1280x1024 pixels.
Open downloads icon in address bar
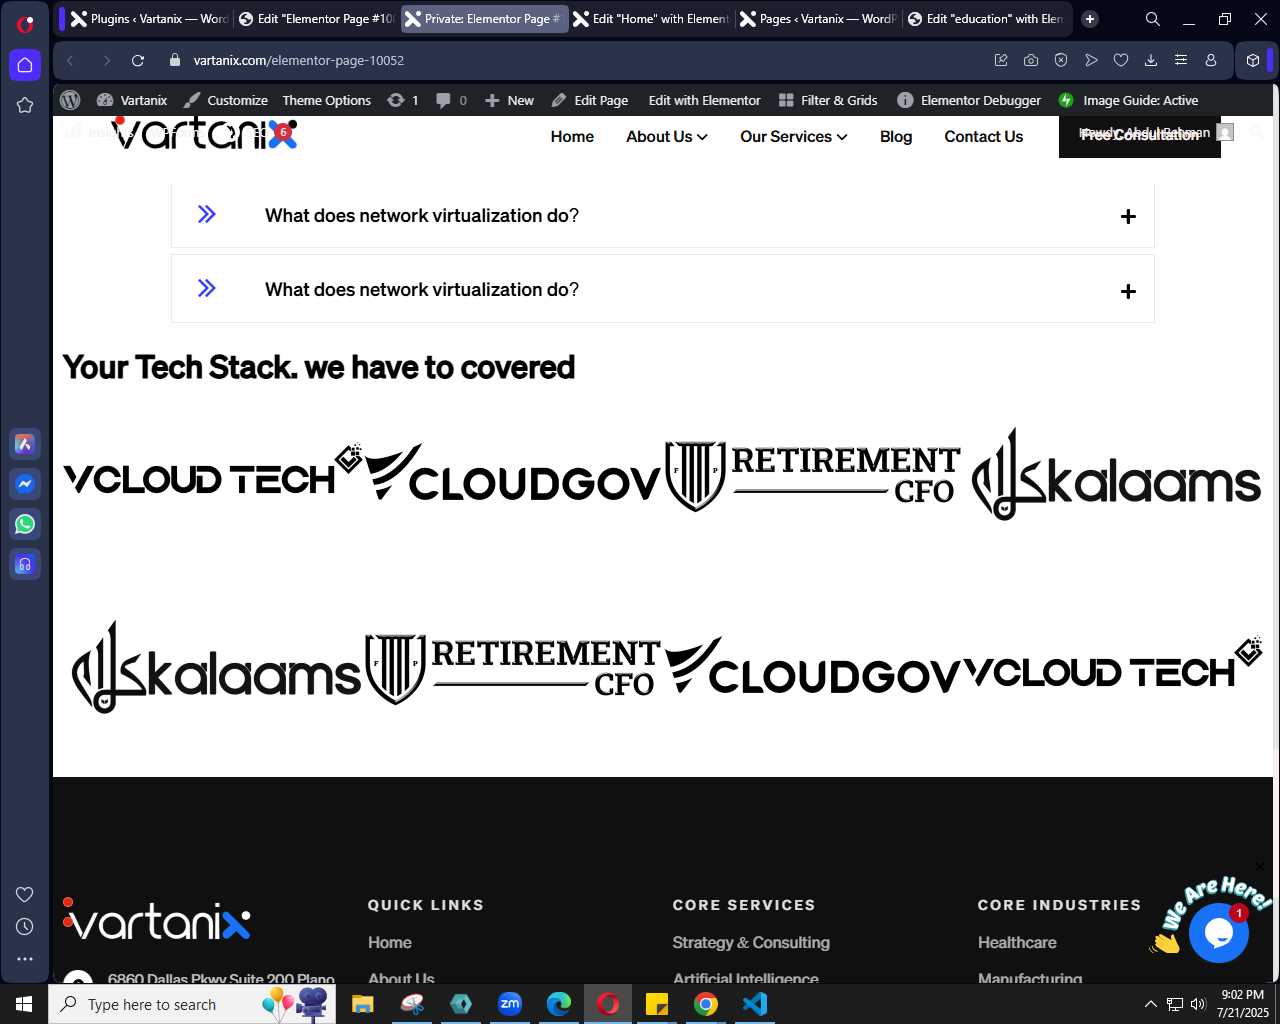pyautogui.click(x=1151, y=60)
